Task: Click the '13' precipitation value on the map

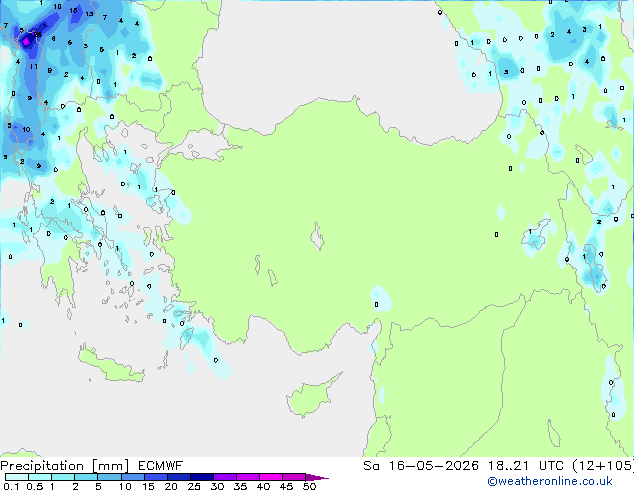Action: click(89, 14)
